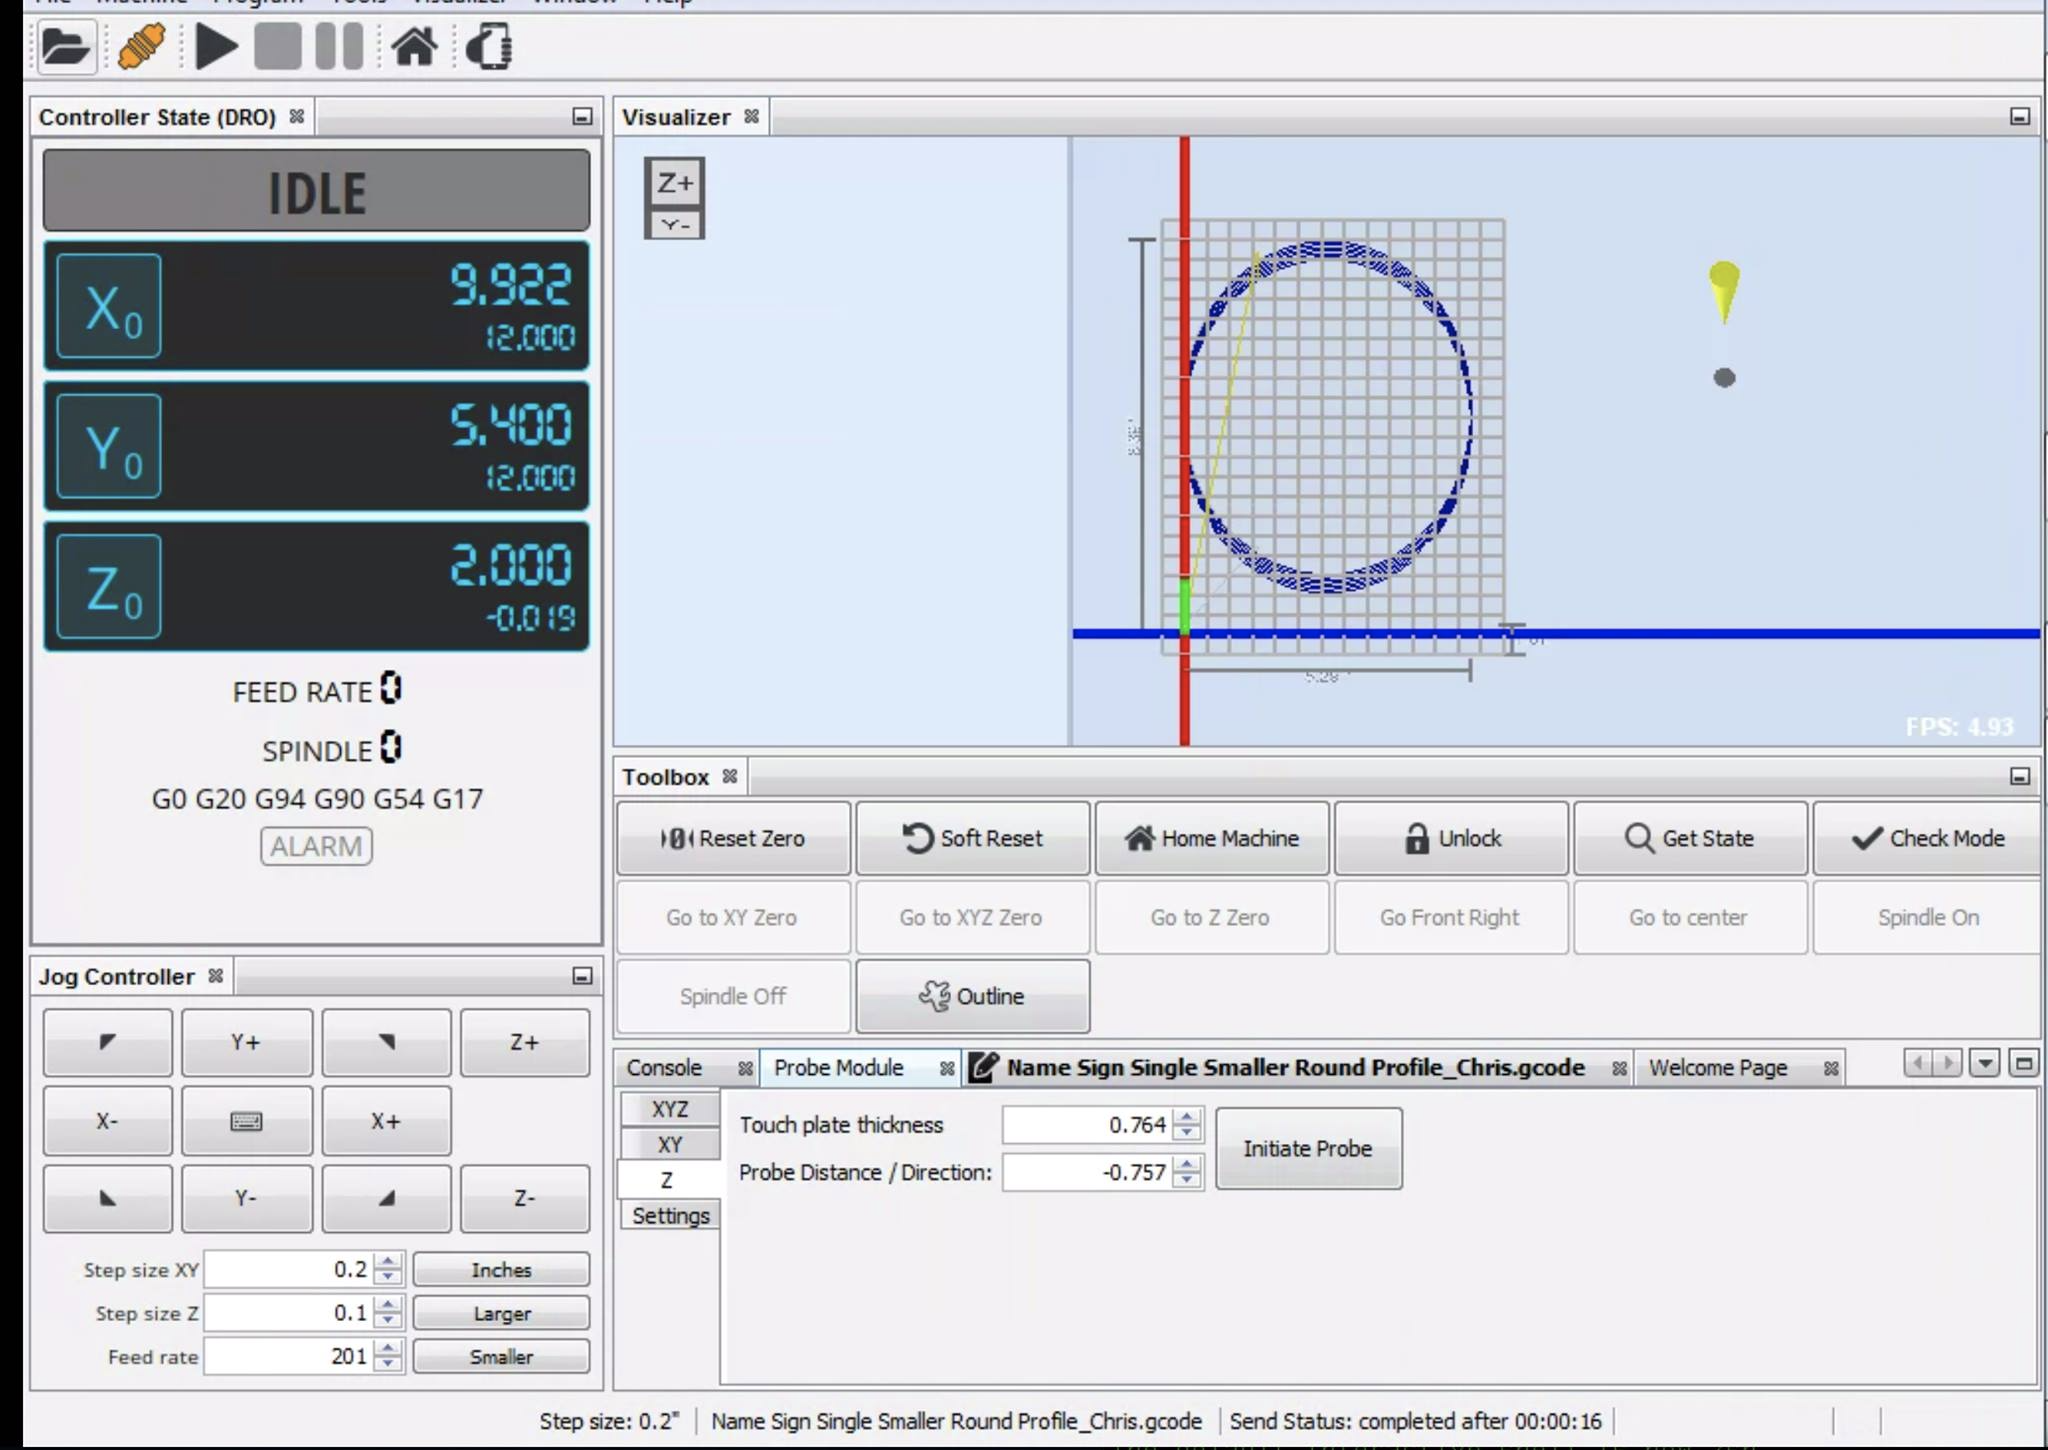Click the Unlock button
This screenshot has width=2048, height=1450.
tap(1451, 838)
